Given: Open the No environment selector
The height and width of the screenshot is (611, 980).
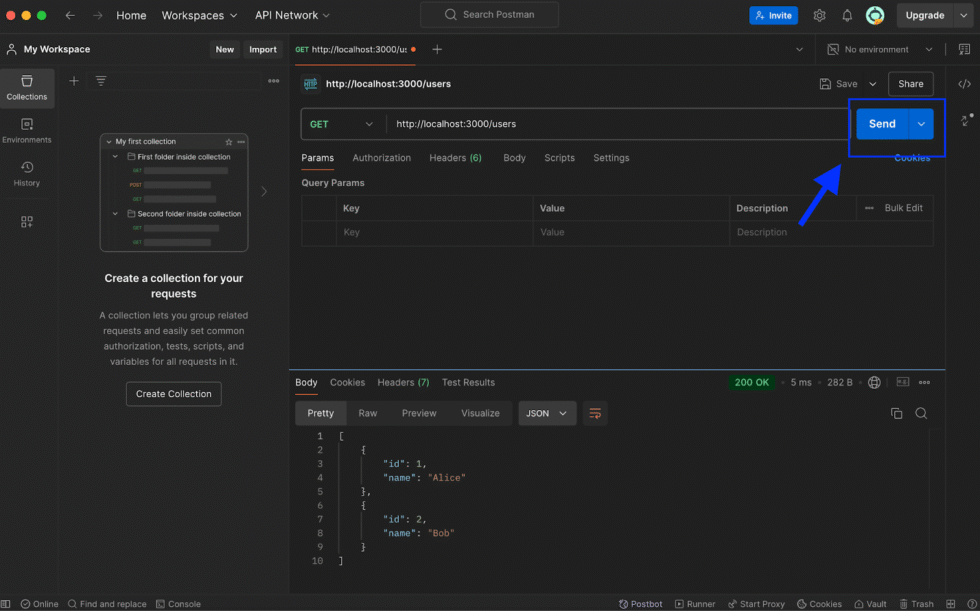Looking at the screenshot, I should 880,49.
